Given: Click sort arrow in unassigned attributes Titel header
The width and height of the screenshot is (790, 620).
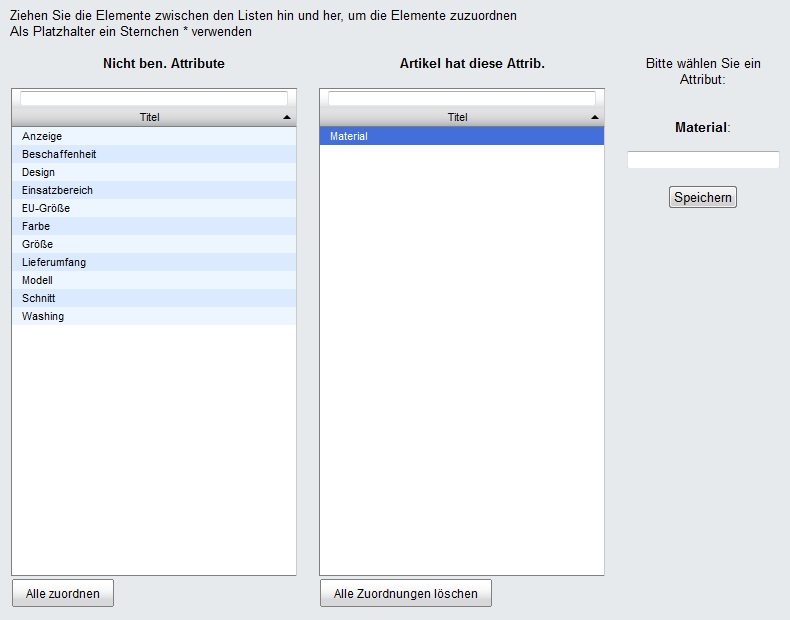Looking at the screenshot, I should pyautogui.click(x=288, y=117).
